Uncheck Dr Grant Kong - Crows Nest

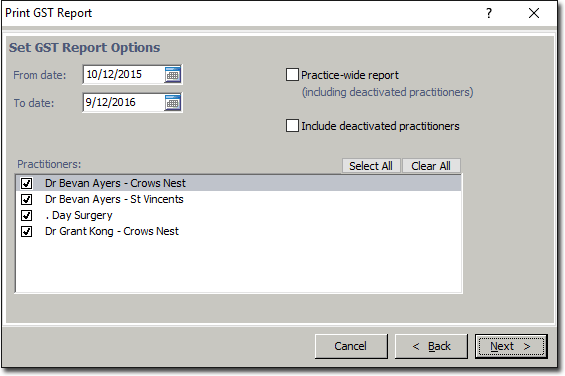pyautogui.click(x=26, y=231)
